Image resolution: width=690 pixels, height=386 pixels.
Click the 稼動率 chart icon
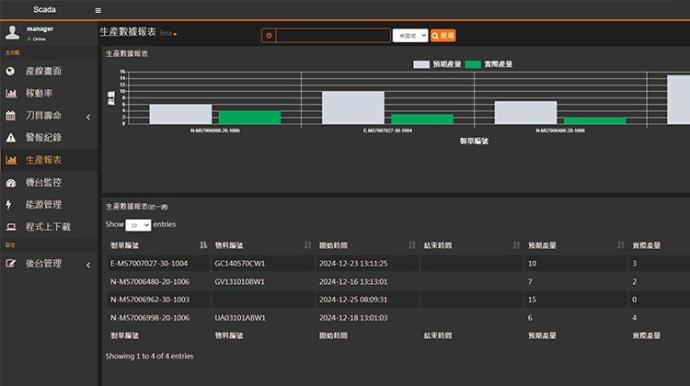pyautogui.click(x=11, y=93)
